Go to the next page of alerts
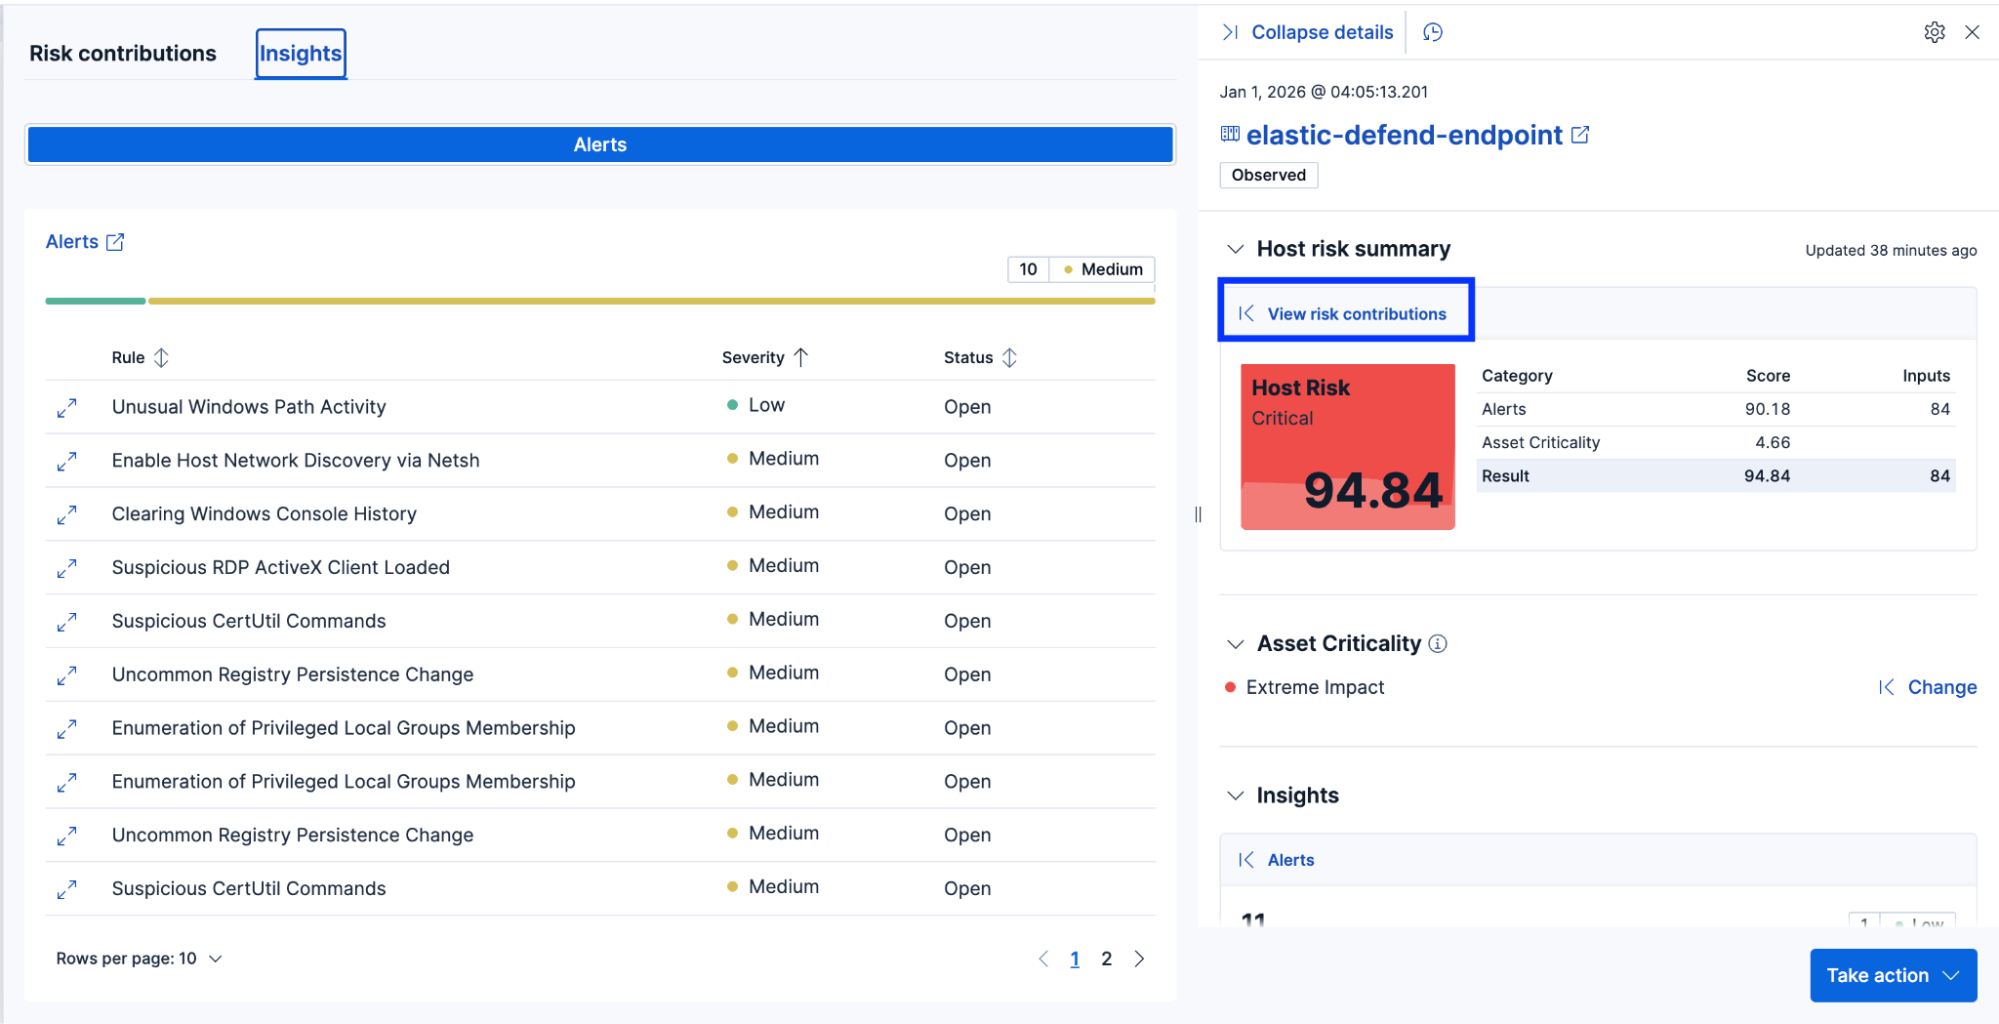The height and width of the screenshot is (1024, 1999). coord(1139,959)
